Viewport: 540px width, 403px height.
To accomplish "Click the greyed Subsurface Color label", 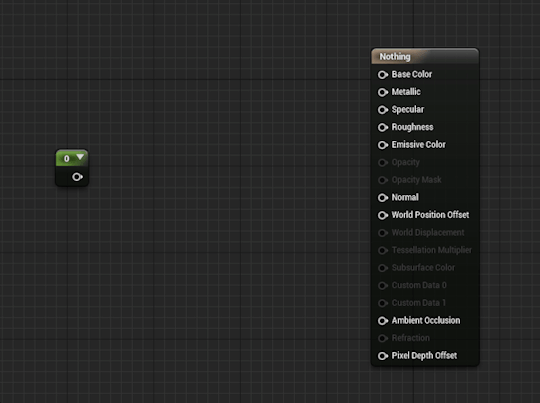I will (423, 268).
